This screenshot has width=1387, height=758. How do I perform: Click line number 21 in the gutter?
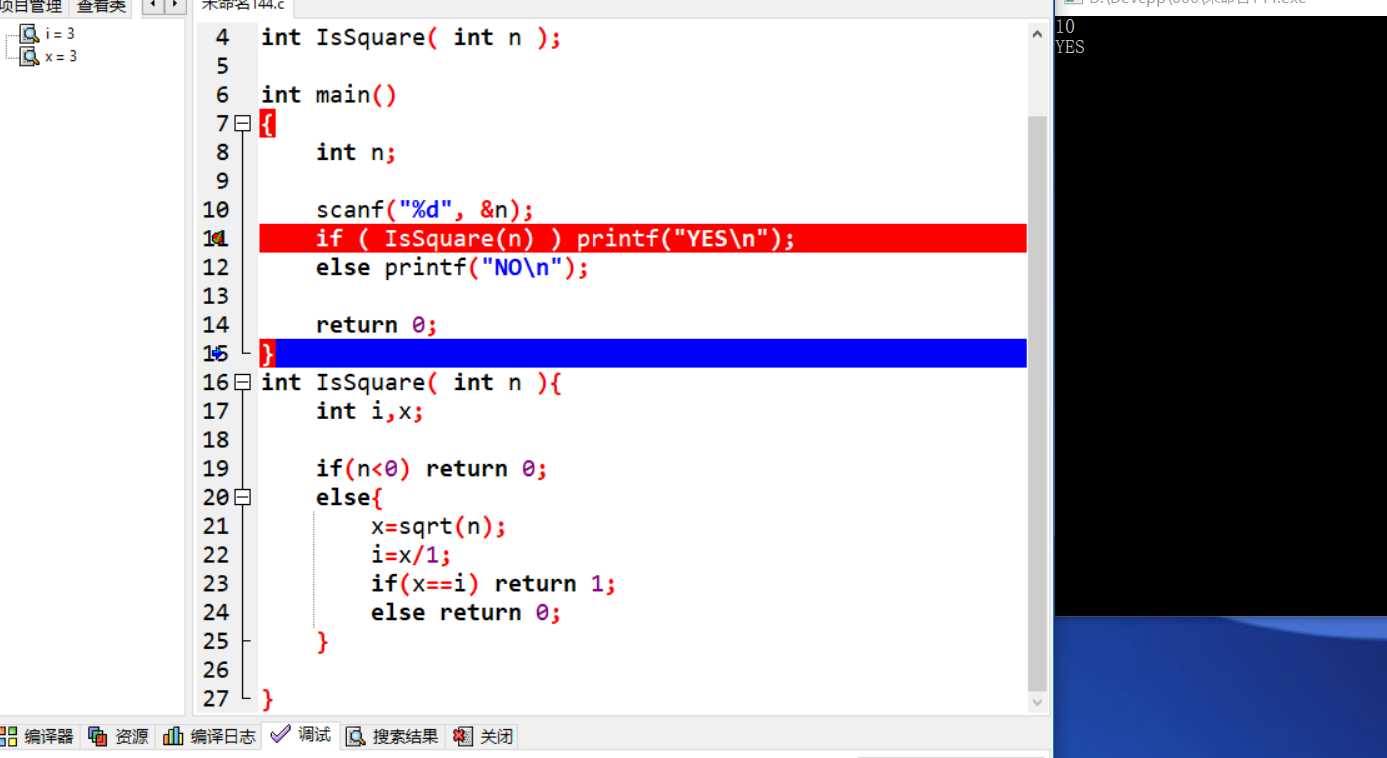(216, 526)
